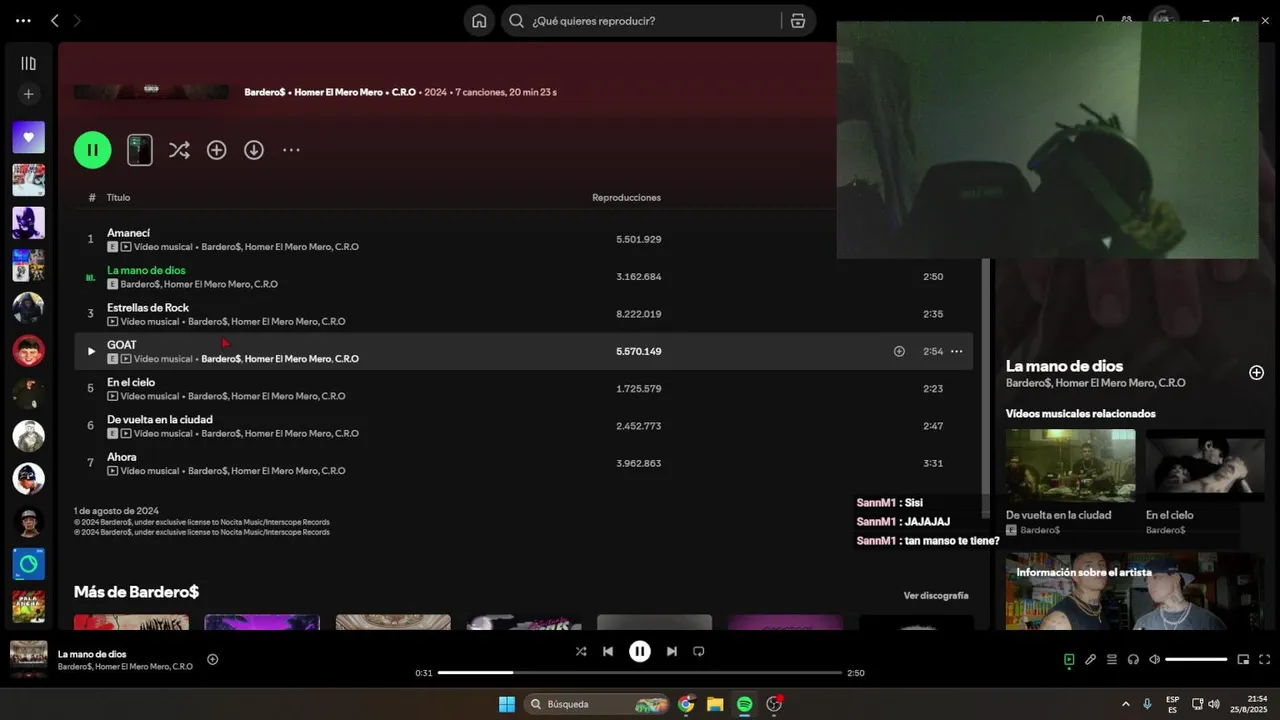The height and width of the screenshot is (720, 1280).
Task: Play the track GOAT
Action: (91, 351)
